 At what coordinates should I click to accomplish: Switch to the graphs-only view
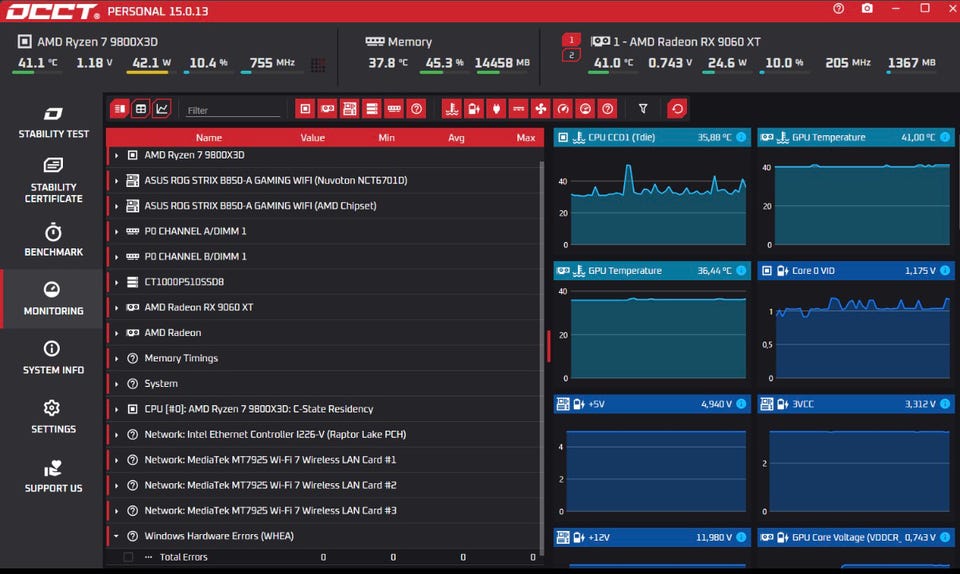(x=162, y=109)
